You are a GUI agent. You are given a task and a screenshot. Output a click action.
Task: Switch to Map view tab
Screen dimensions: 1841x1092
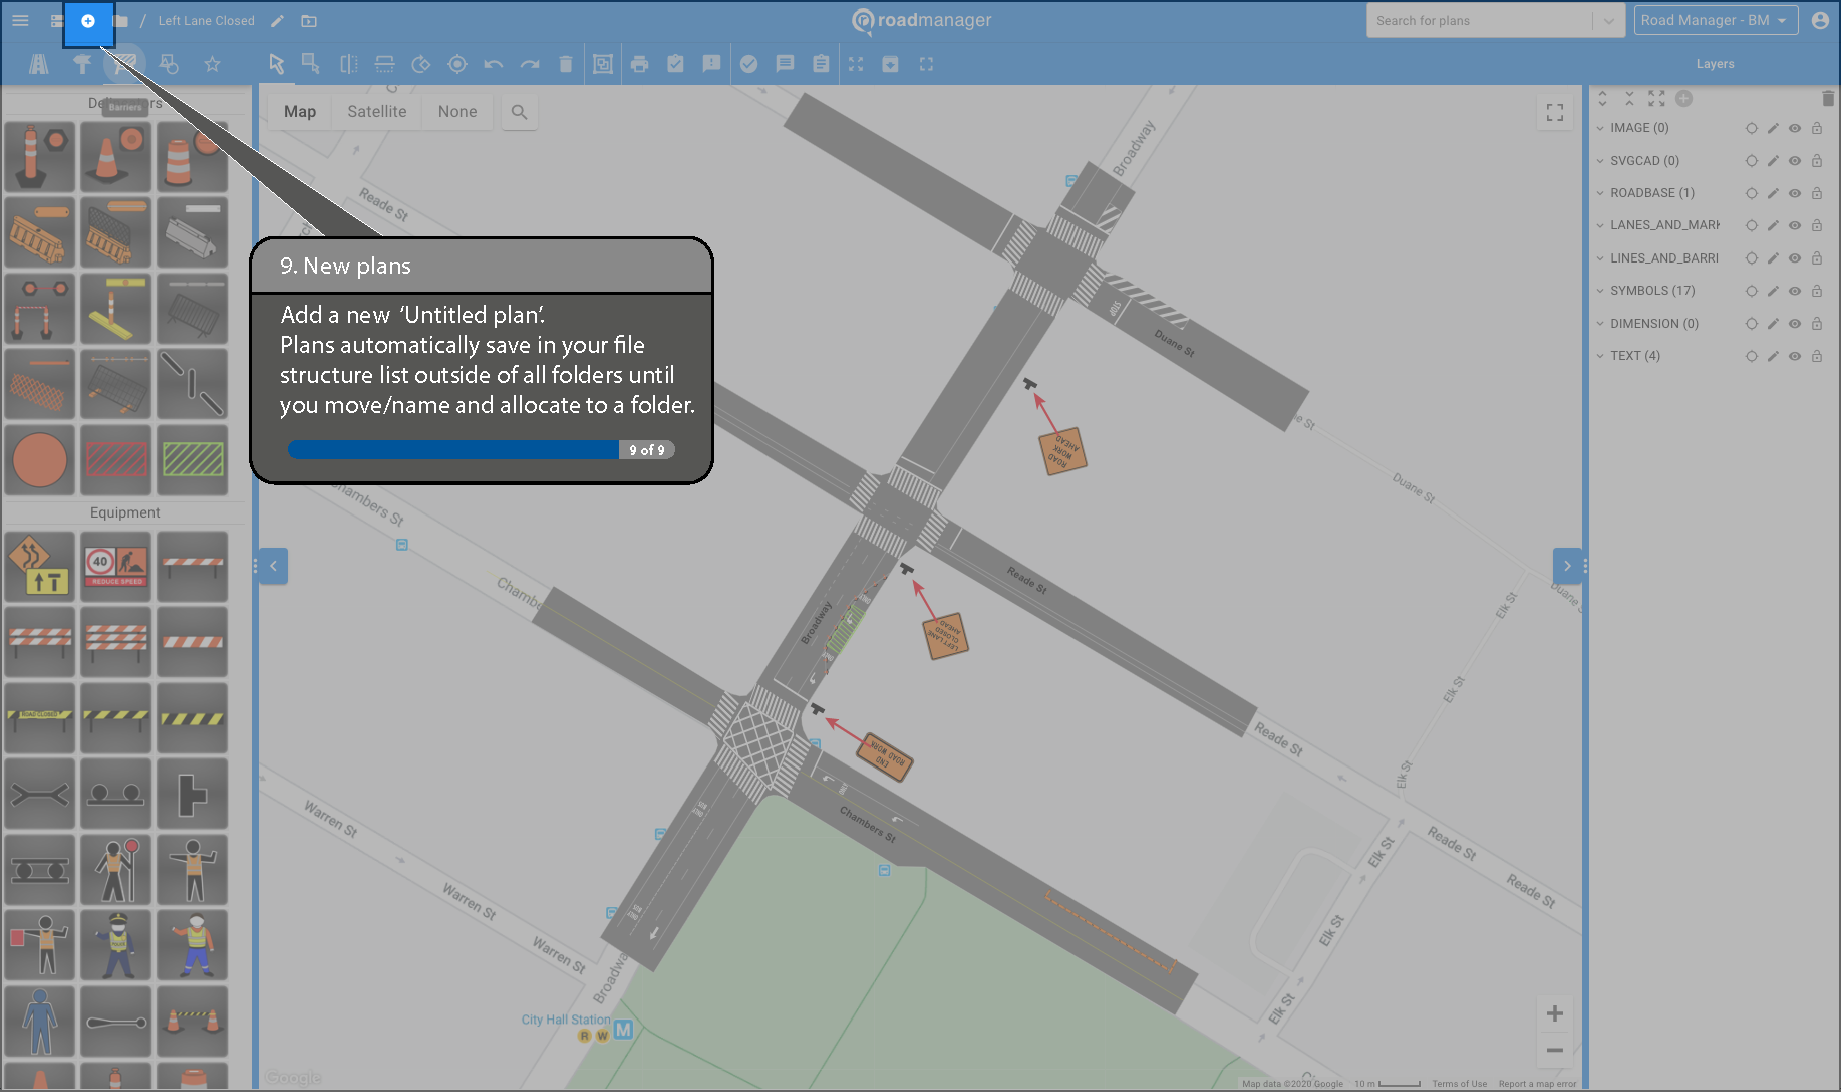(300, 112)
